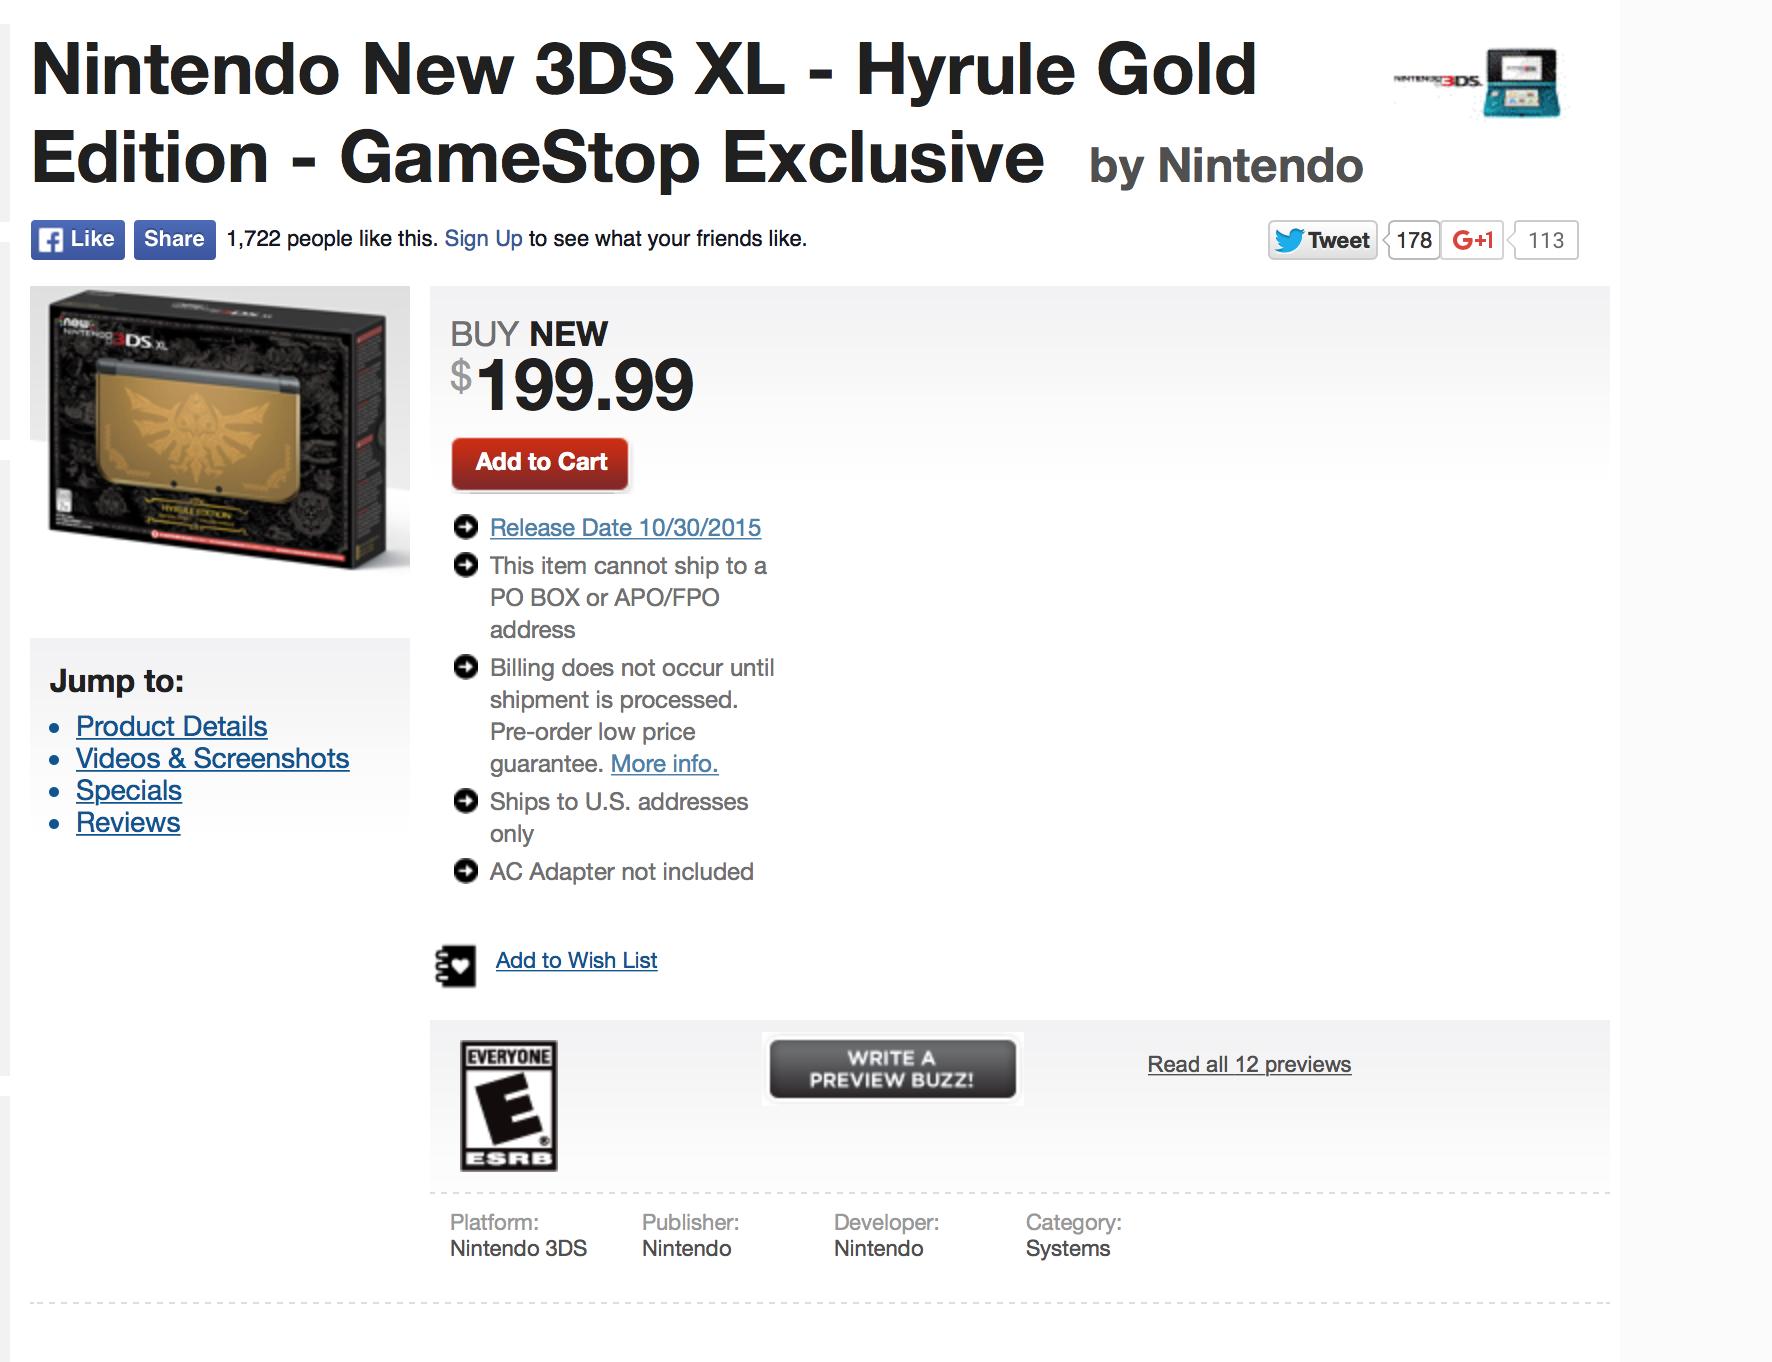Image resolution: width=1772 pixels, height=1362 pixels.
Task: View the Hyrule Gold Edition box image
Action: coord(220,430)
